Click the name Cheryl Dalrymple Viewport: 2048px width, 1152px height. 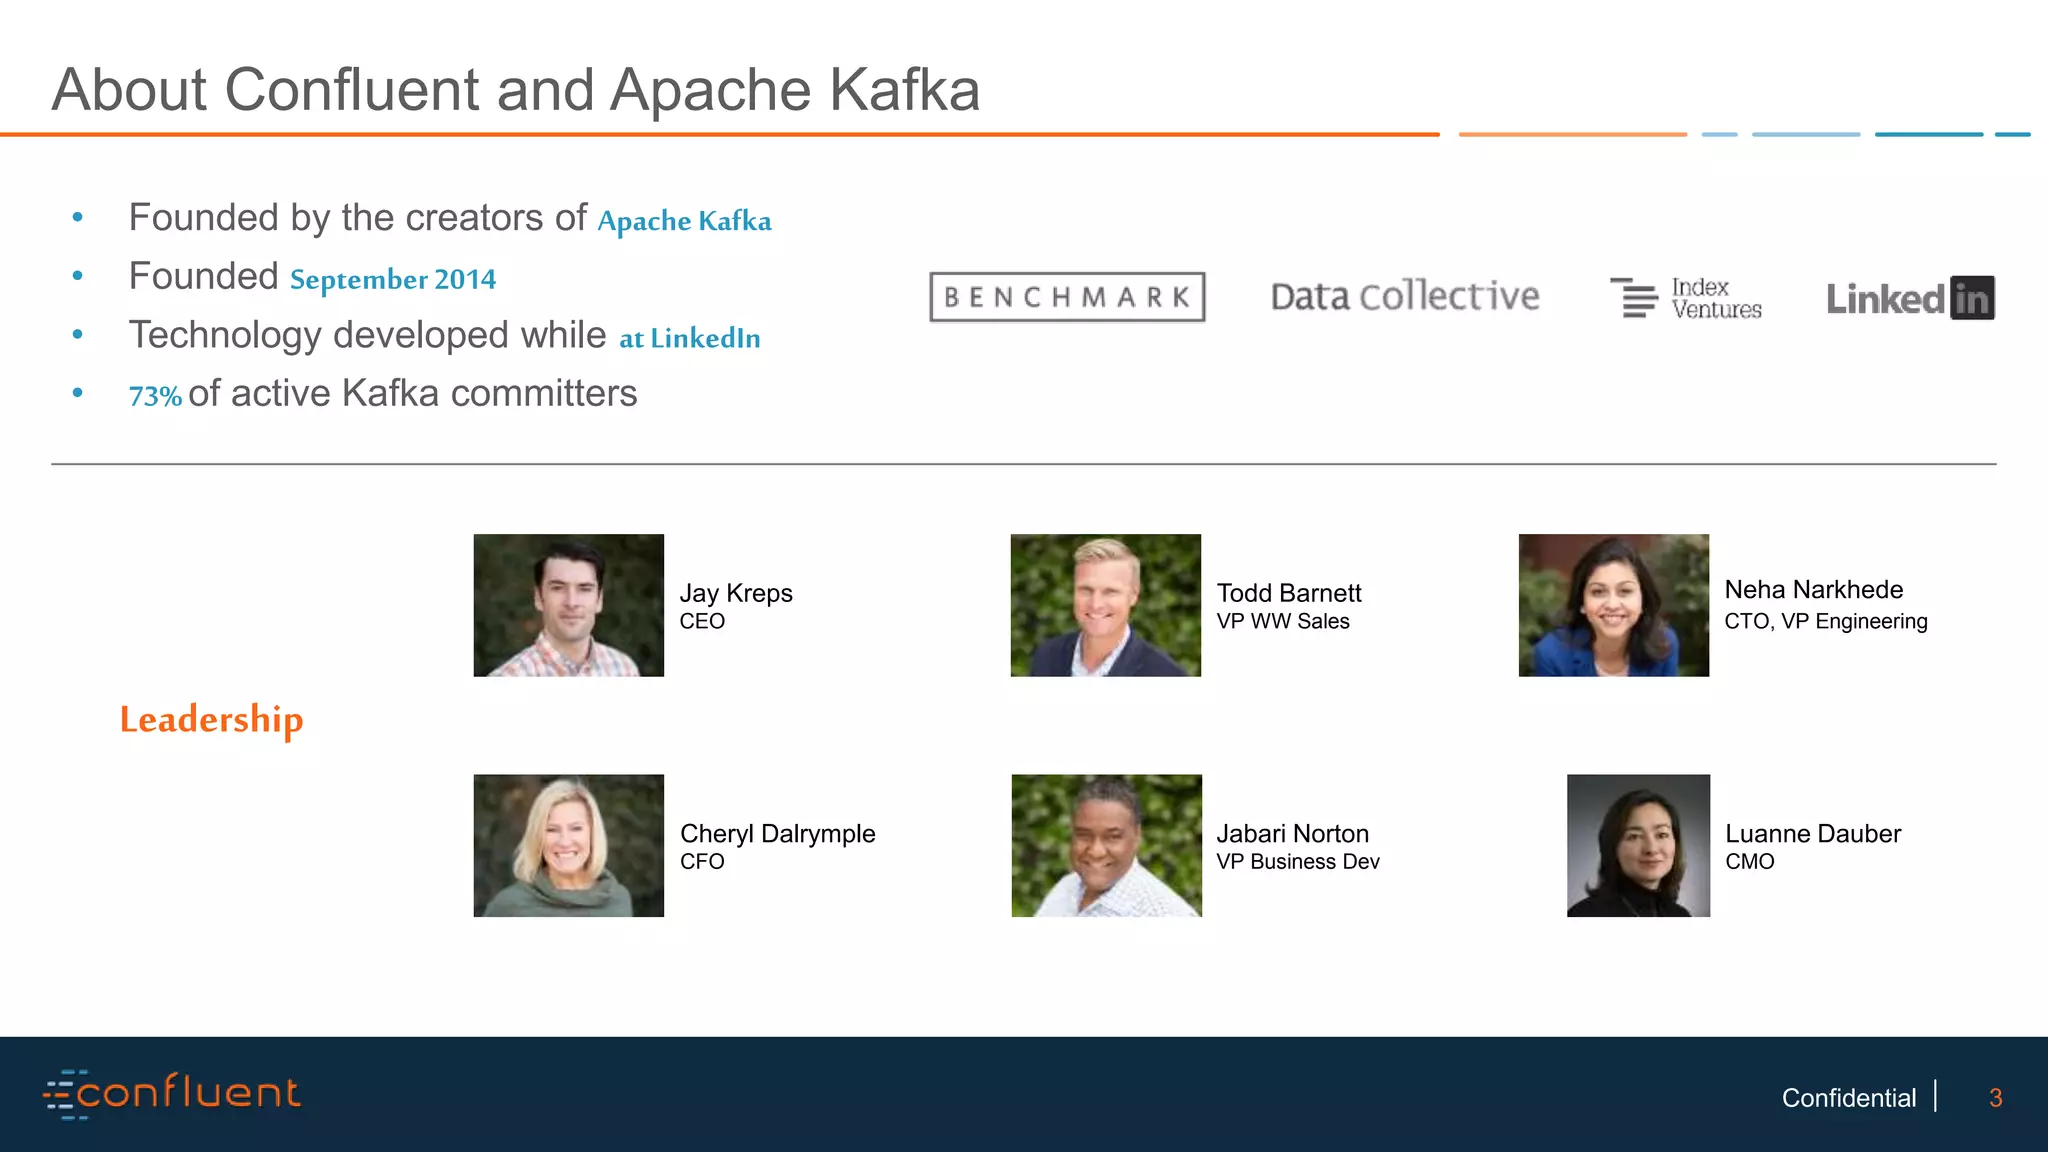point(778,834)
